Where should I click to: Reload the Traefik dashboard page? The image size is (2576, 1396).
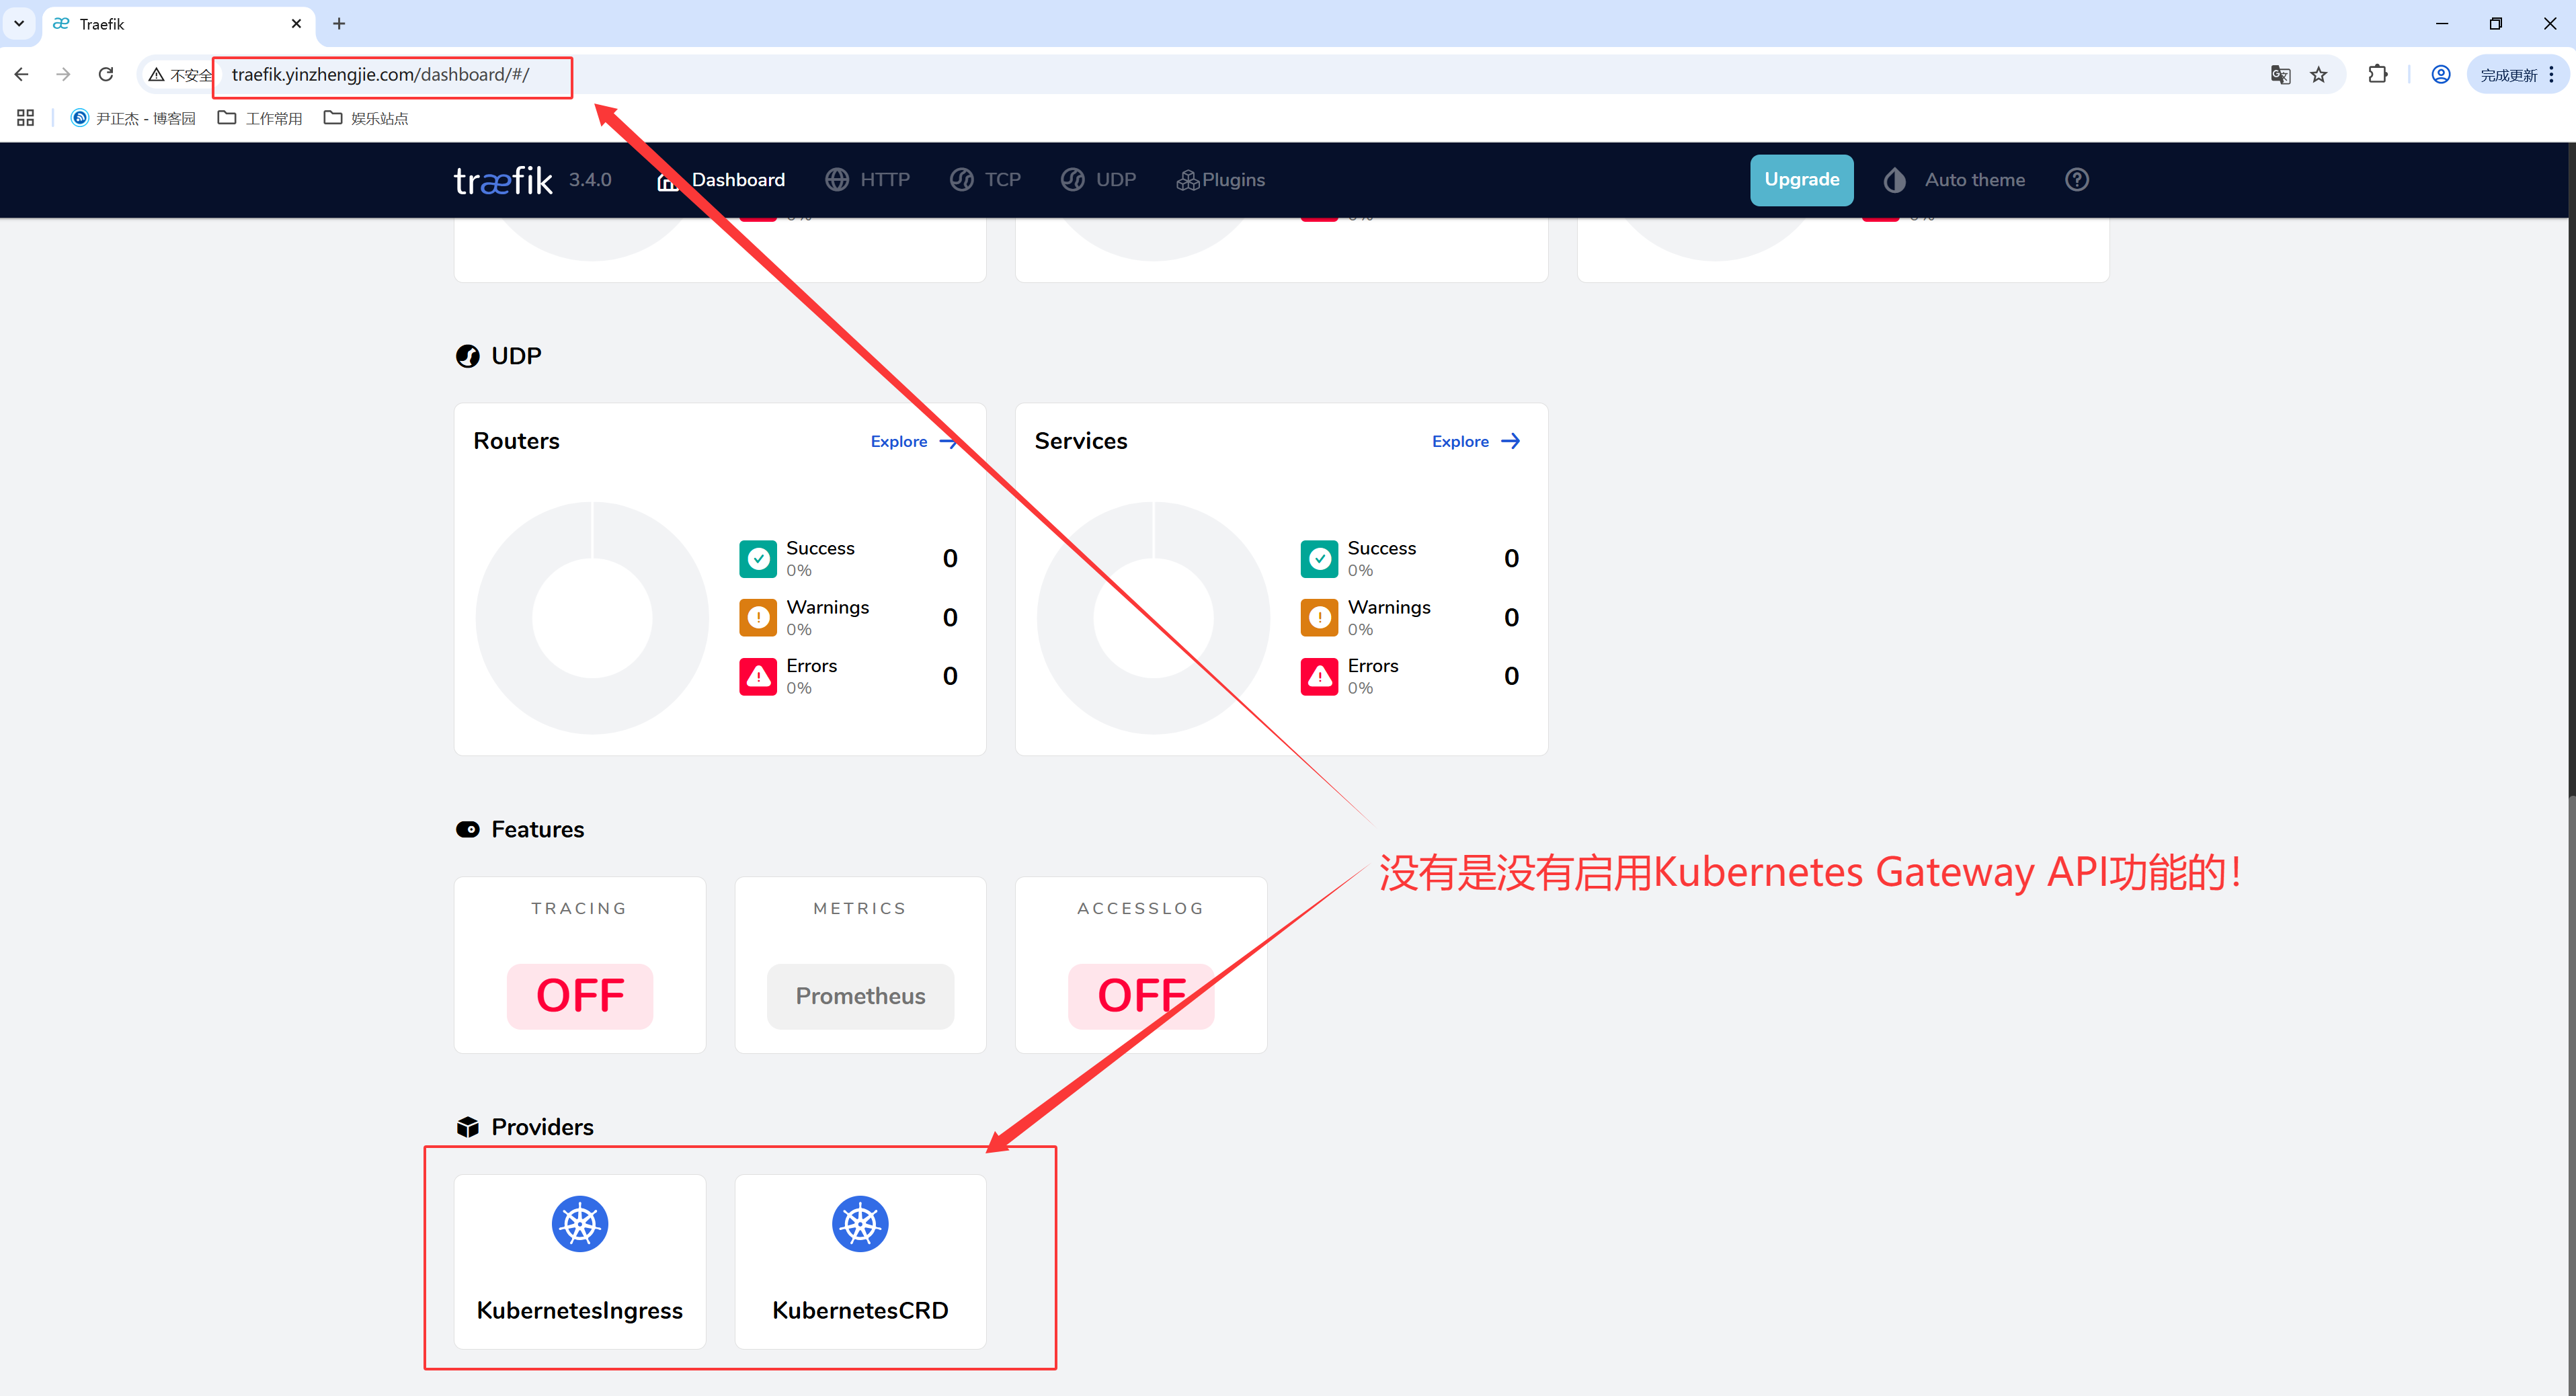106,75
